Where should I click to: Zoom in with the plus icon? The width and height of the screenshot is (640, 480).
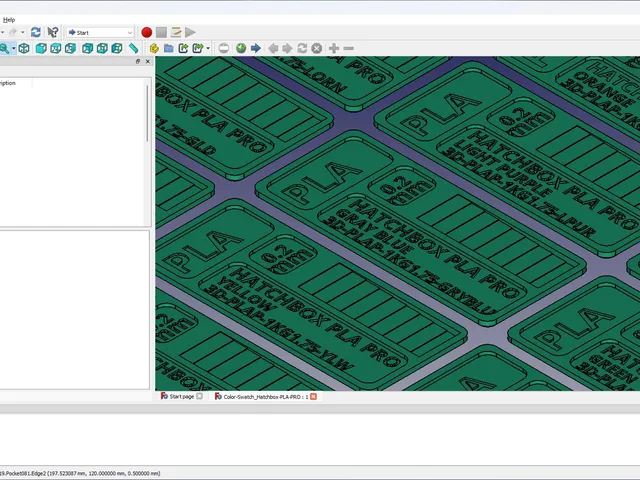point(334,49)
